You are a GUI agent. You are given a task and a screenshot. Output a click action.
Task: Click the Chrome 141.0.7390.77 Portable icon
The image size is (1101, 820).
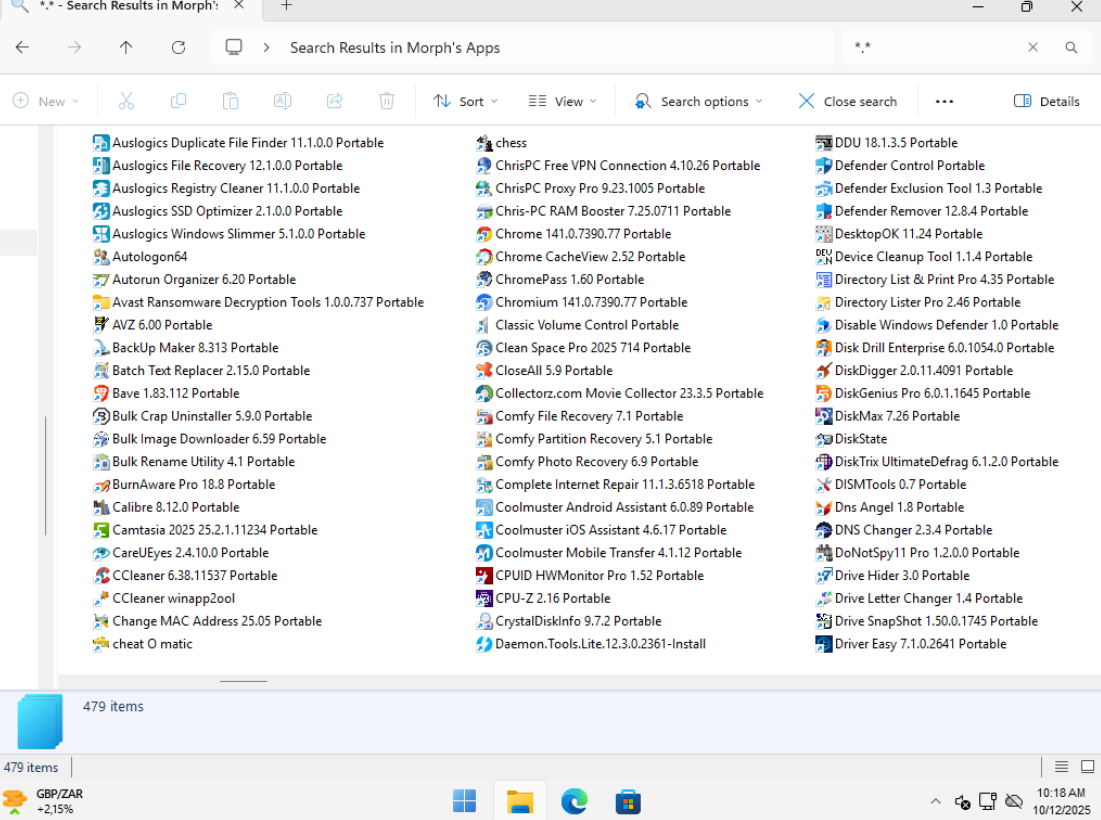tap(484, 234)
